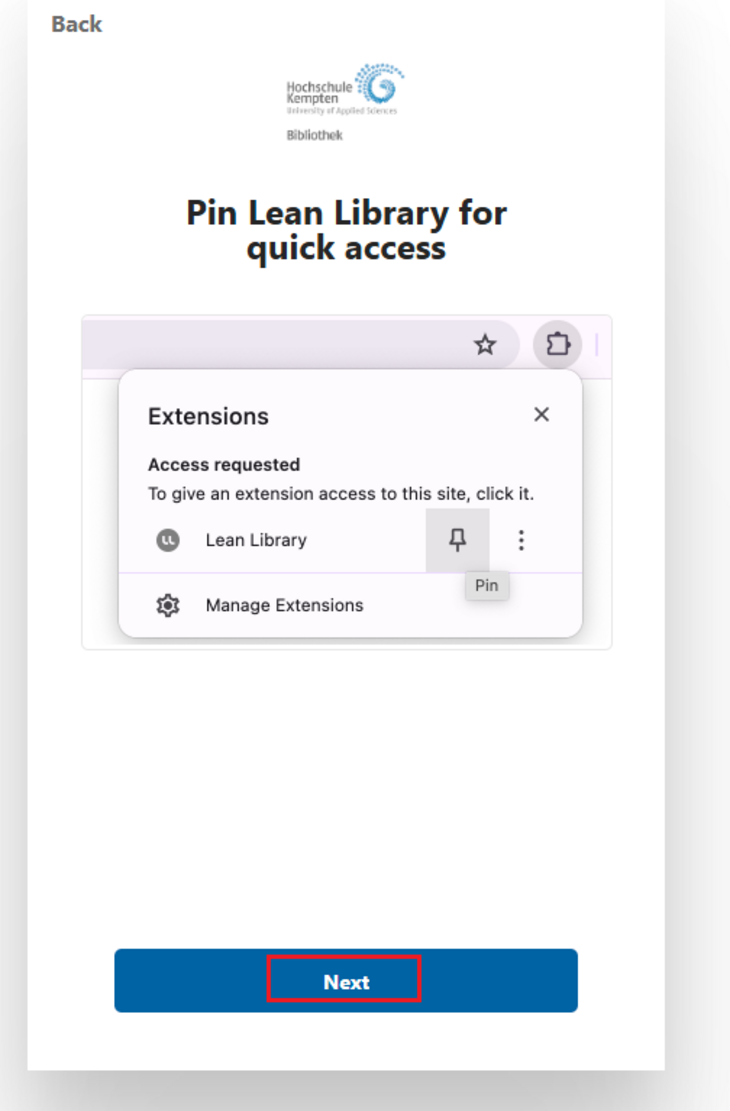Image resolution: width=730 pixels, height=1111 pixels.
Task: Select the Lean Library extension name
Action: tap(256, 540)
